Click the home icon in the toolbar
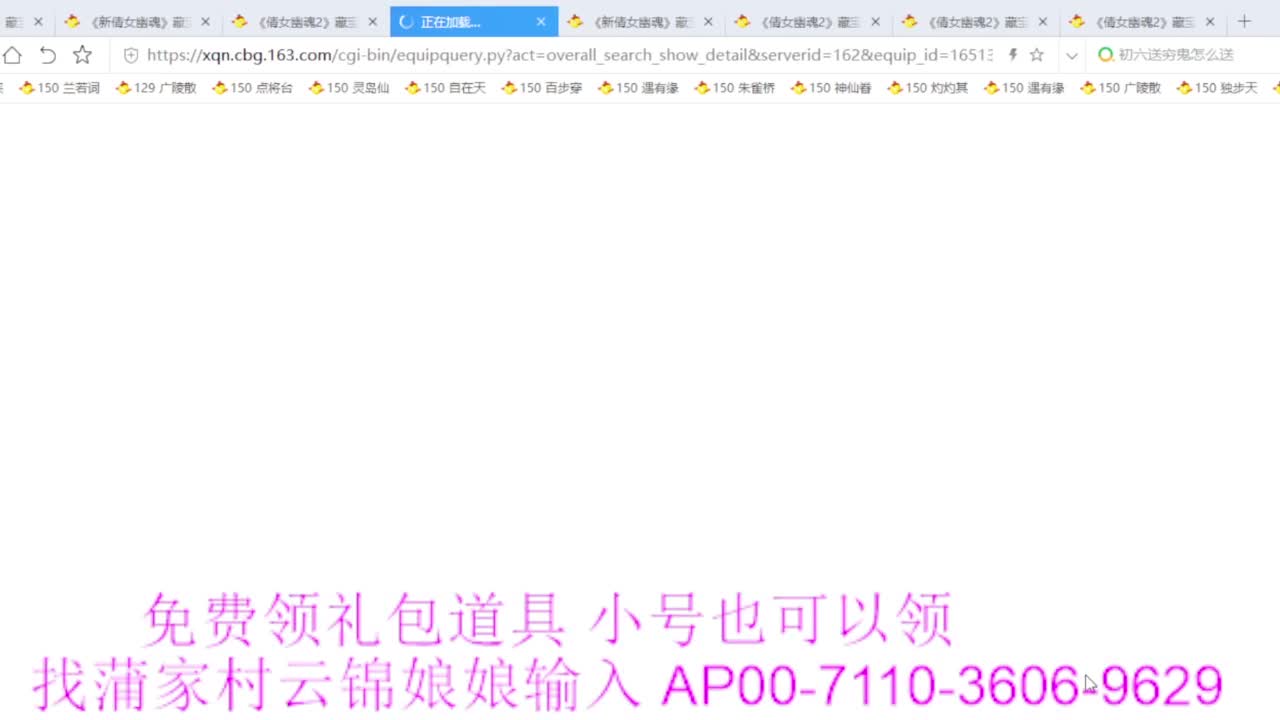This screenshot has width=1280, height=720. [12, 55]
